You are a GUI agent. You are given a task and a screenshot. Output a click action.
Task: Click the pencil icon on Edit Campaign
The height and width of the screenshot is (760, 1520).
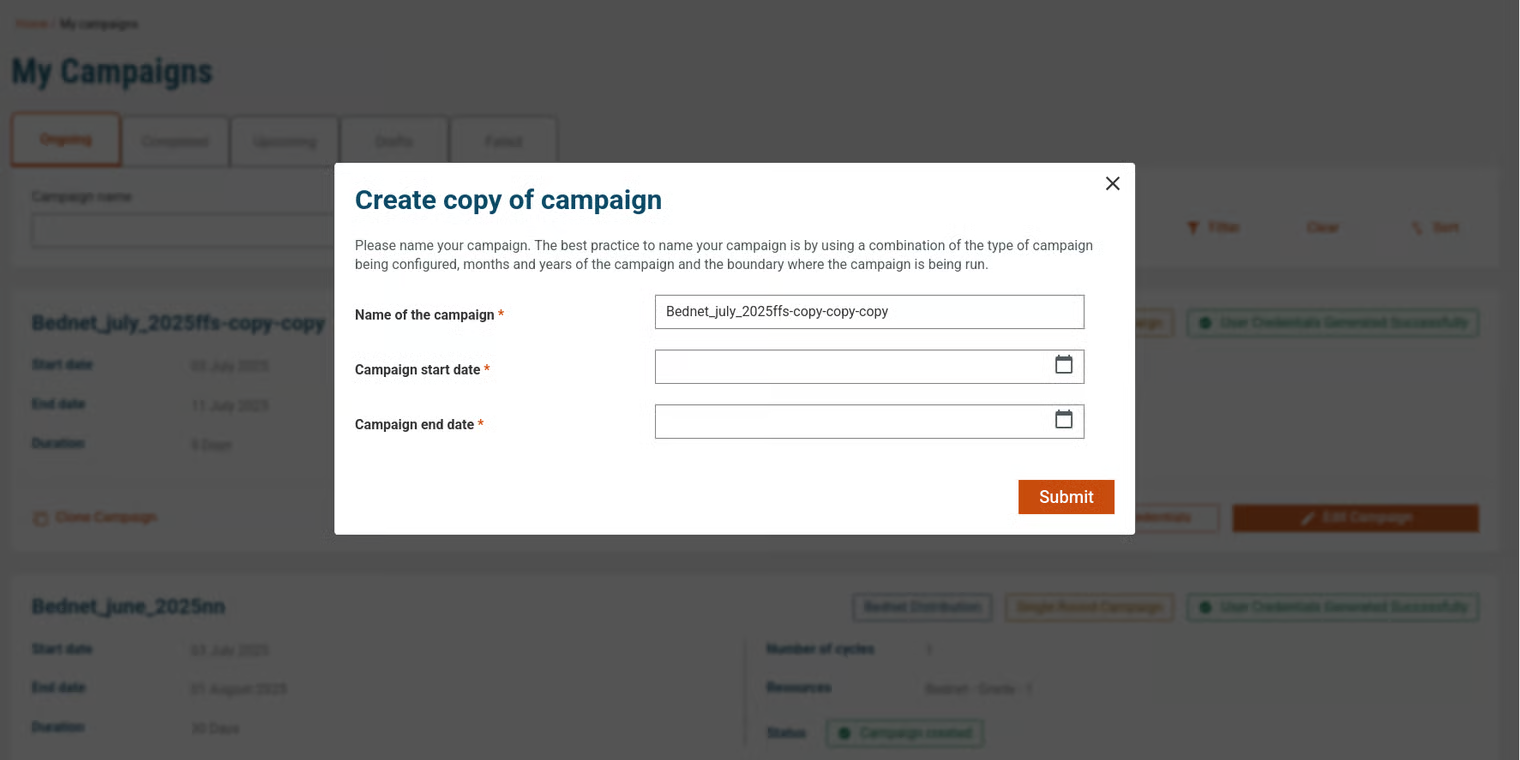pyautogui.click(x=1307, y=518)
